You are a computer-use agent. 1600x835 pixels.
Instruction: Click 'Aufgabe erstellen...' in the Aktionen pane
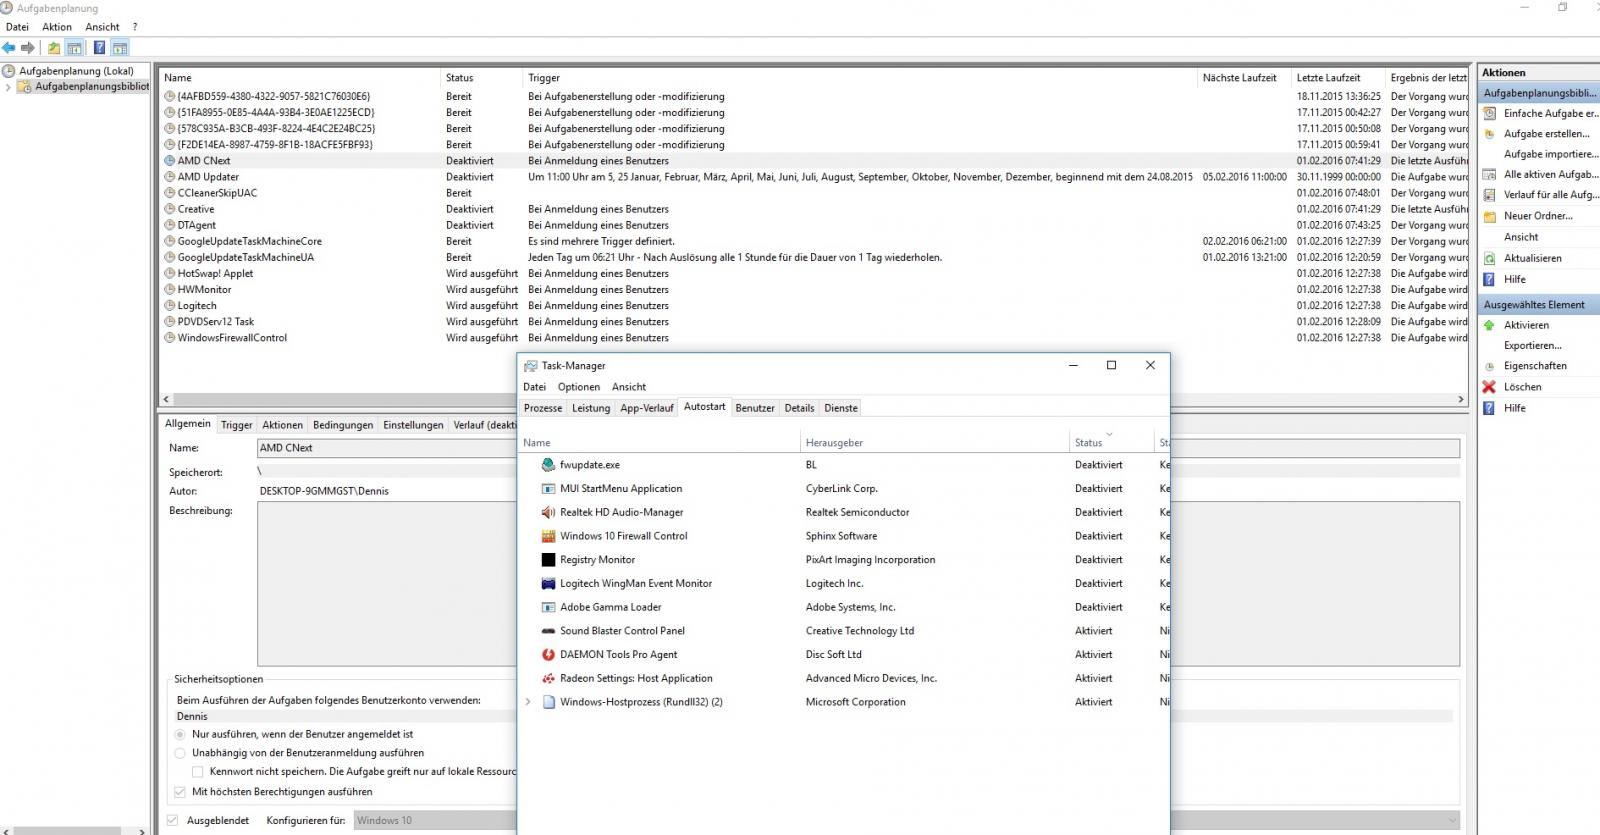pyautogui.click(x=1546, y=134)
